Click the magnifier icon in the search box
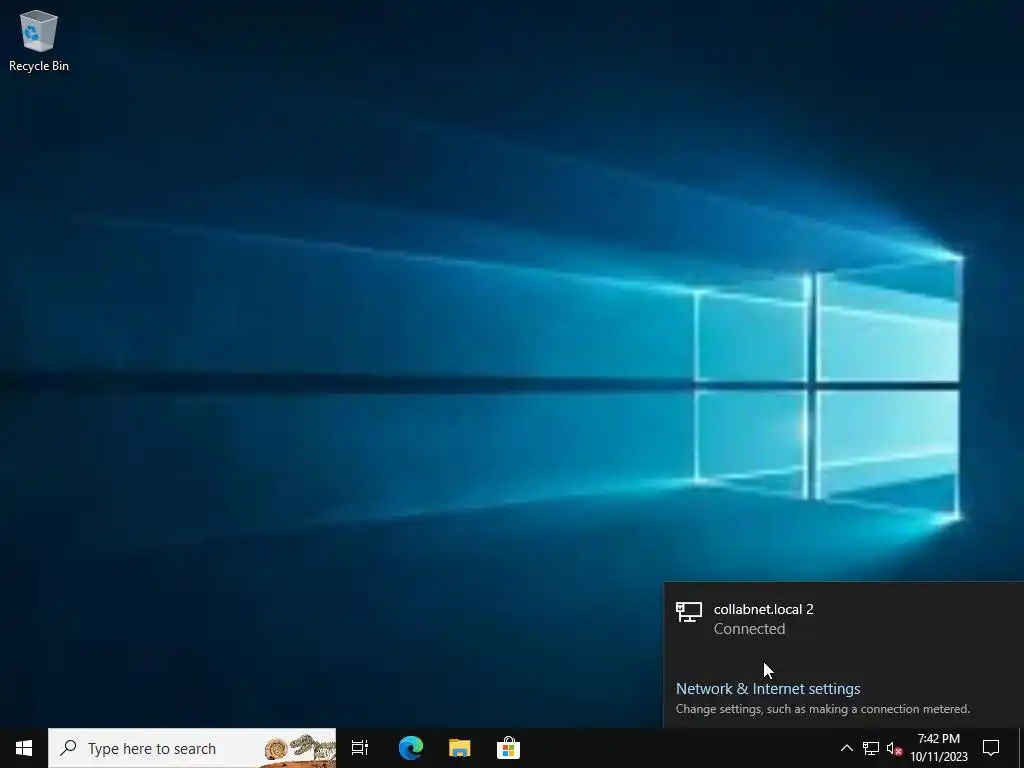The width and height of the screenshot is (1024, 768). (x=68, y=748)
